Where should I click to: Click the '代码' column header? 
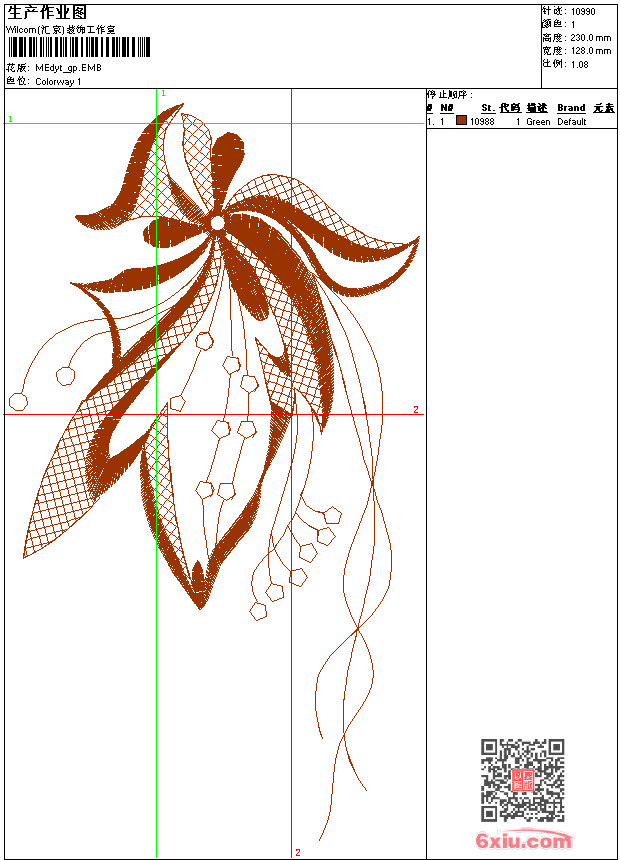click(510, 108)
